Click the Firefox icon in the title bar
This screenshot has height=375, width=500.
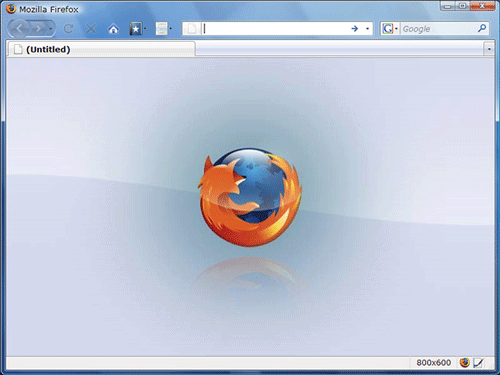pyautogui.click(x=11, y=9)
